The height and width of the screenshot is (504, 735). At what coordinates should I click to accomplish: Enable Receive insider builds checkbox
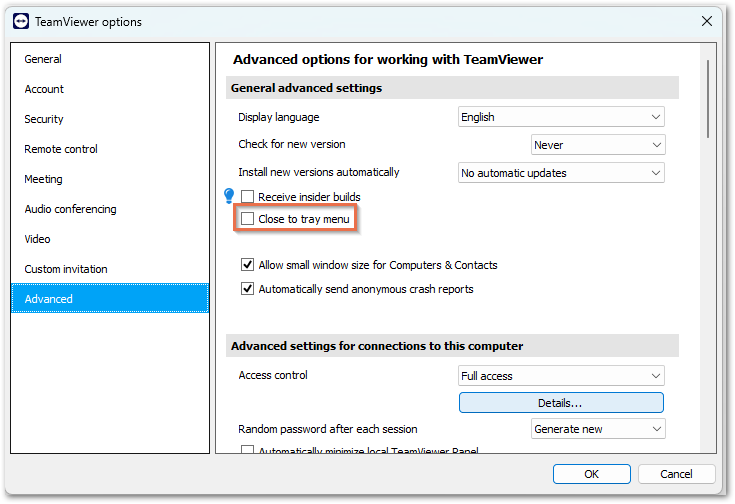pyautogui.click(x=248, y=196)
